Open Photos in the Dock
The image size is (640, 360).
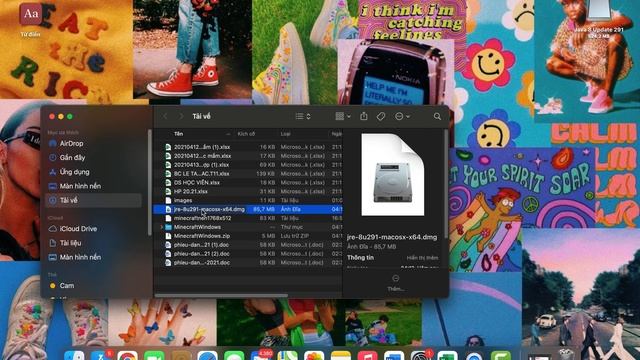pyautogui.click(x=314, y=355)
